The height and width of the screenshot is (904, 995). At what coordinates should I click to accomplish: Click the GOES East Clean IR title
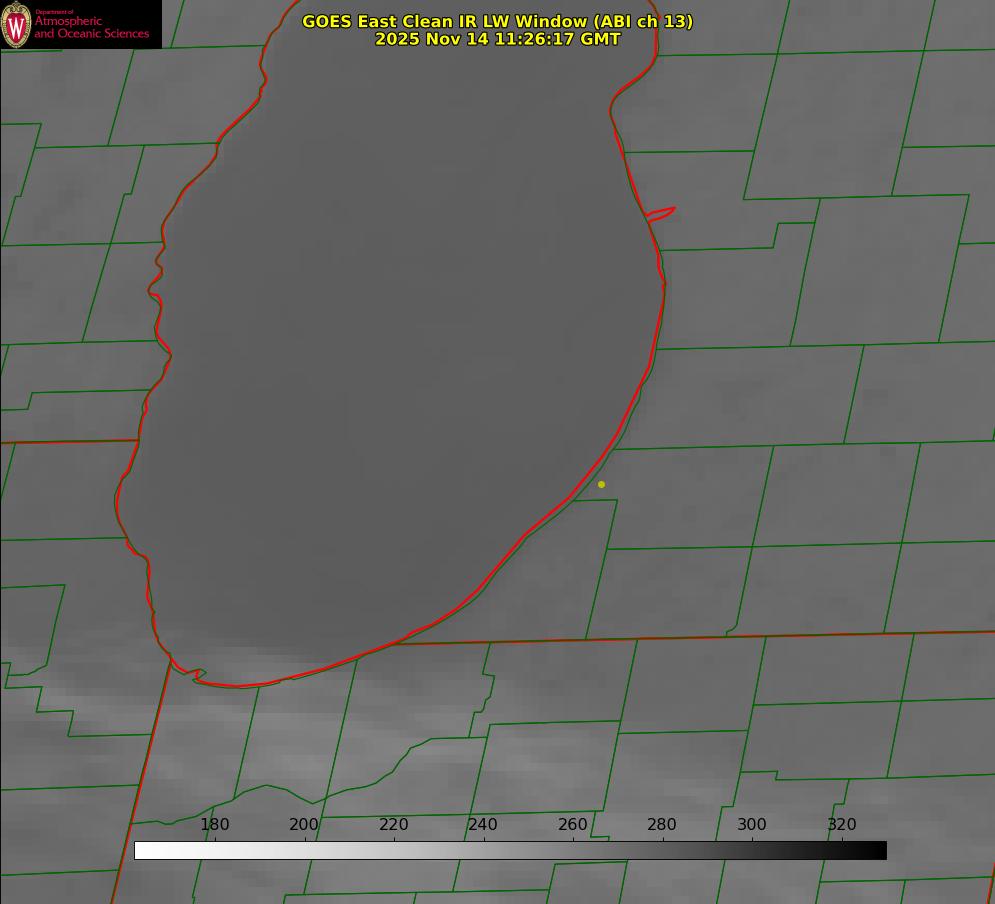(x=497, y=21)
